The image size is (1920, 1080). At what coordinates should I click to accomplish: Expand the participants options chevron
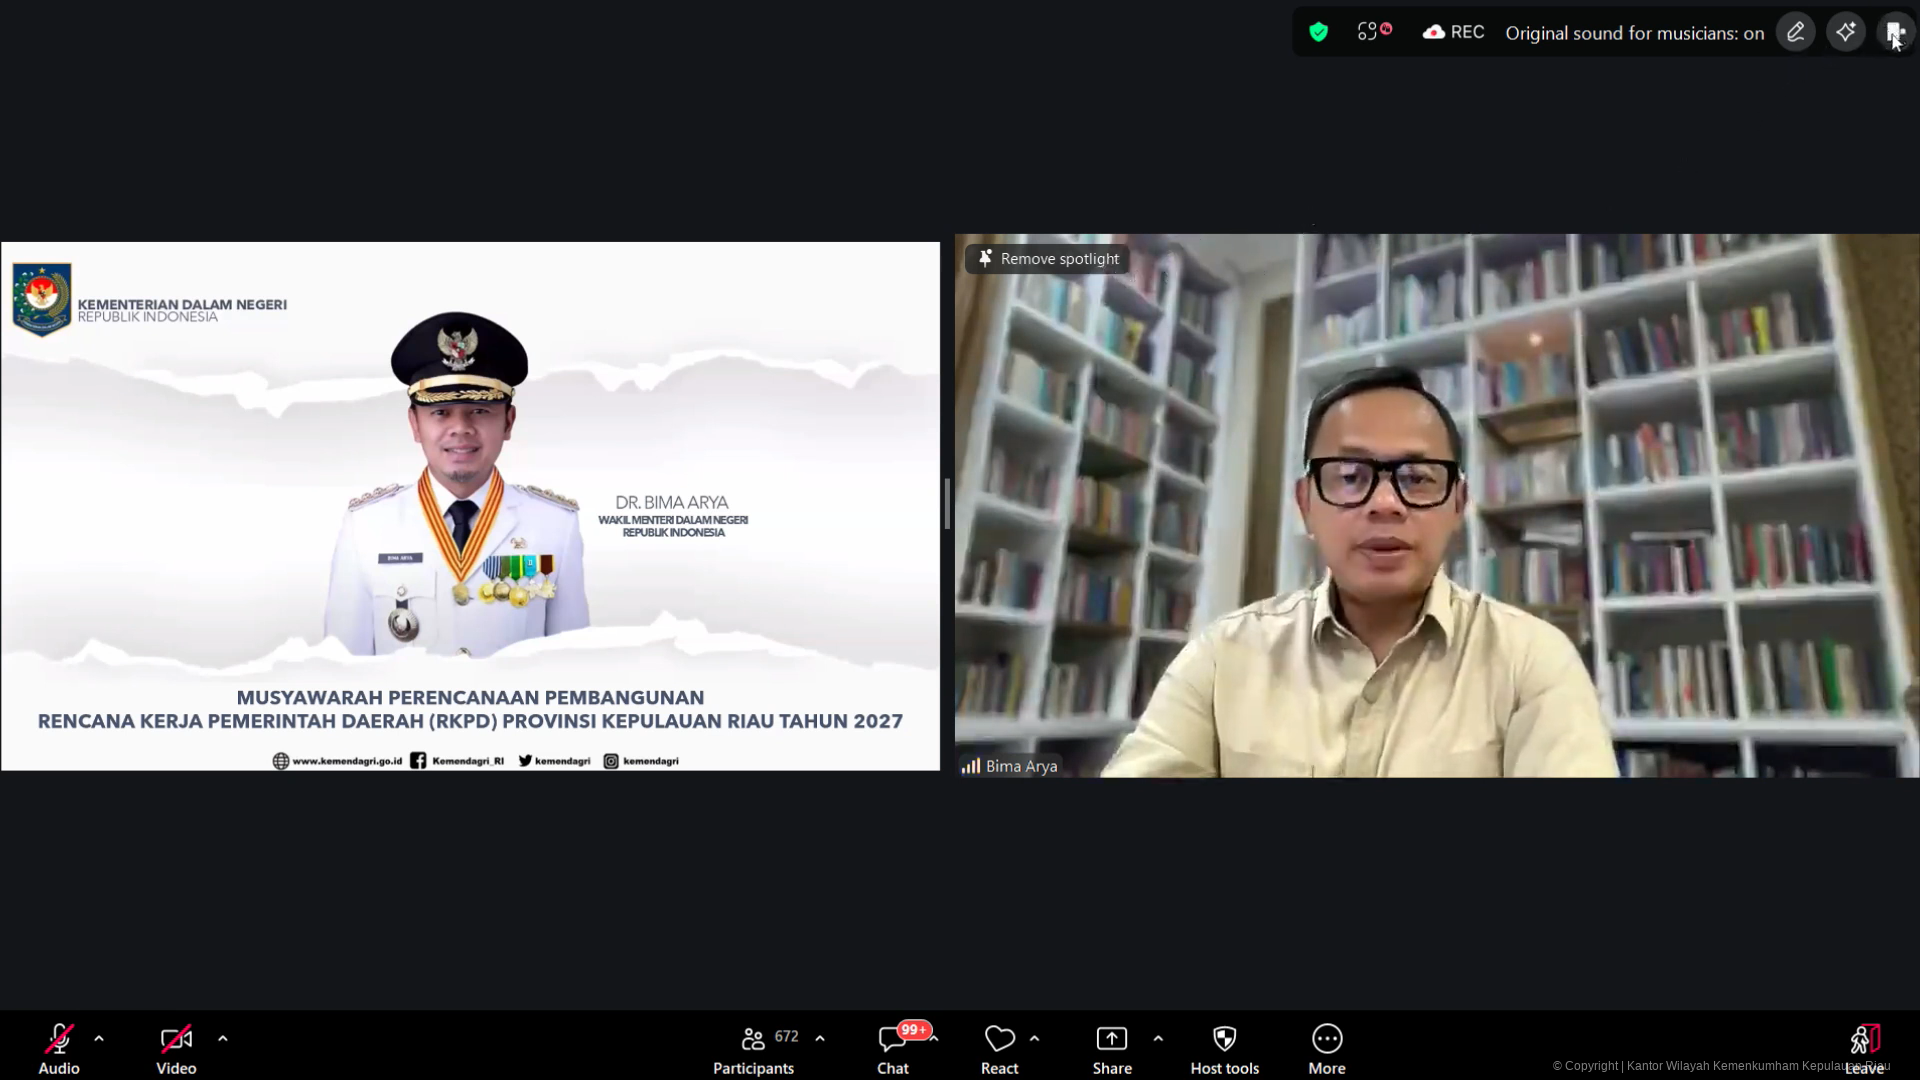820,1039
